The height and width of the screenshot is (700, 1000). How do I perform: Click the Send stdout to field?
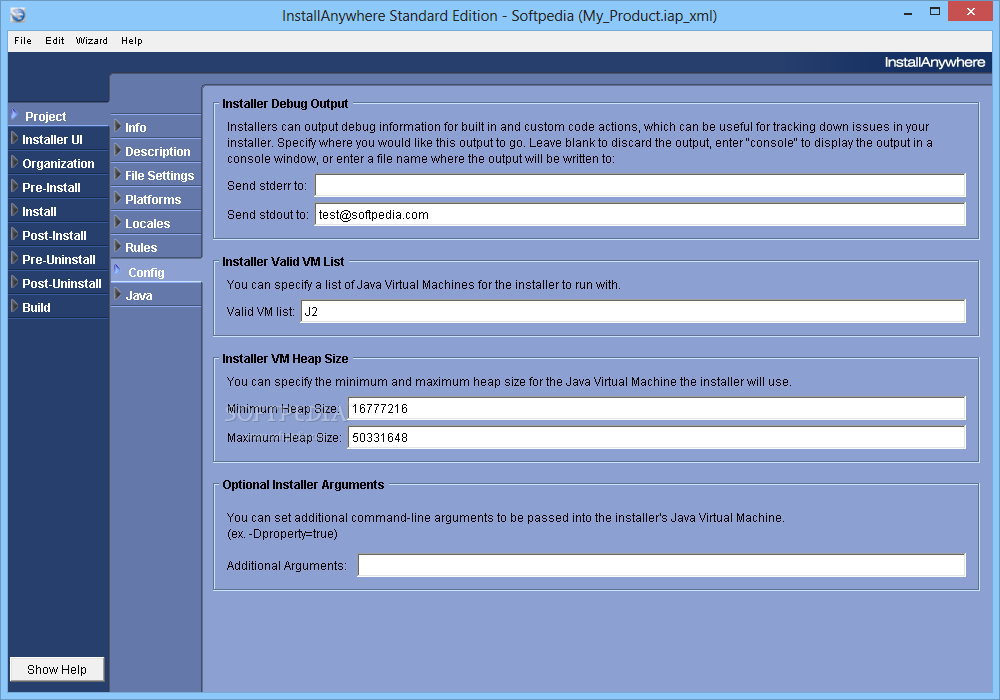(640, 215)
